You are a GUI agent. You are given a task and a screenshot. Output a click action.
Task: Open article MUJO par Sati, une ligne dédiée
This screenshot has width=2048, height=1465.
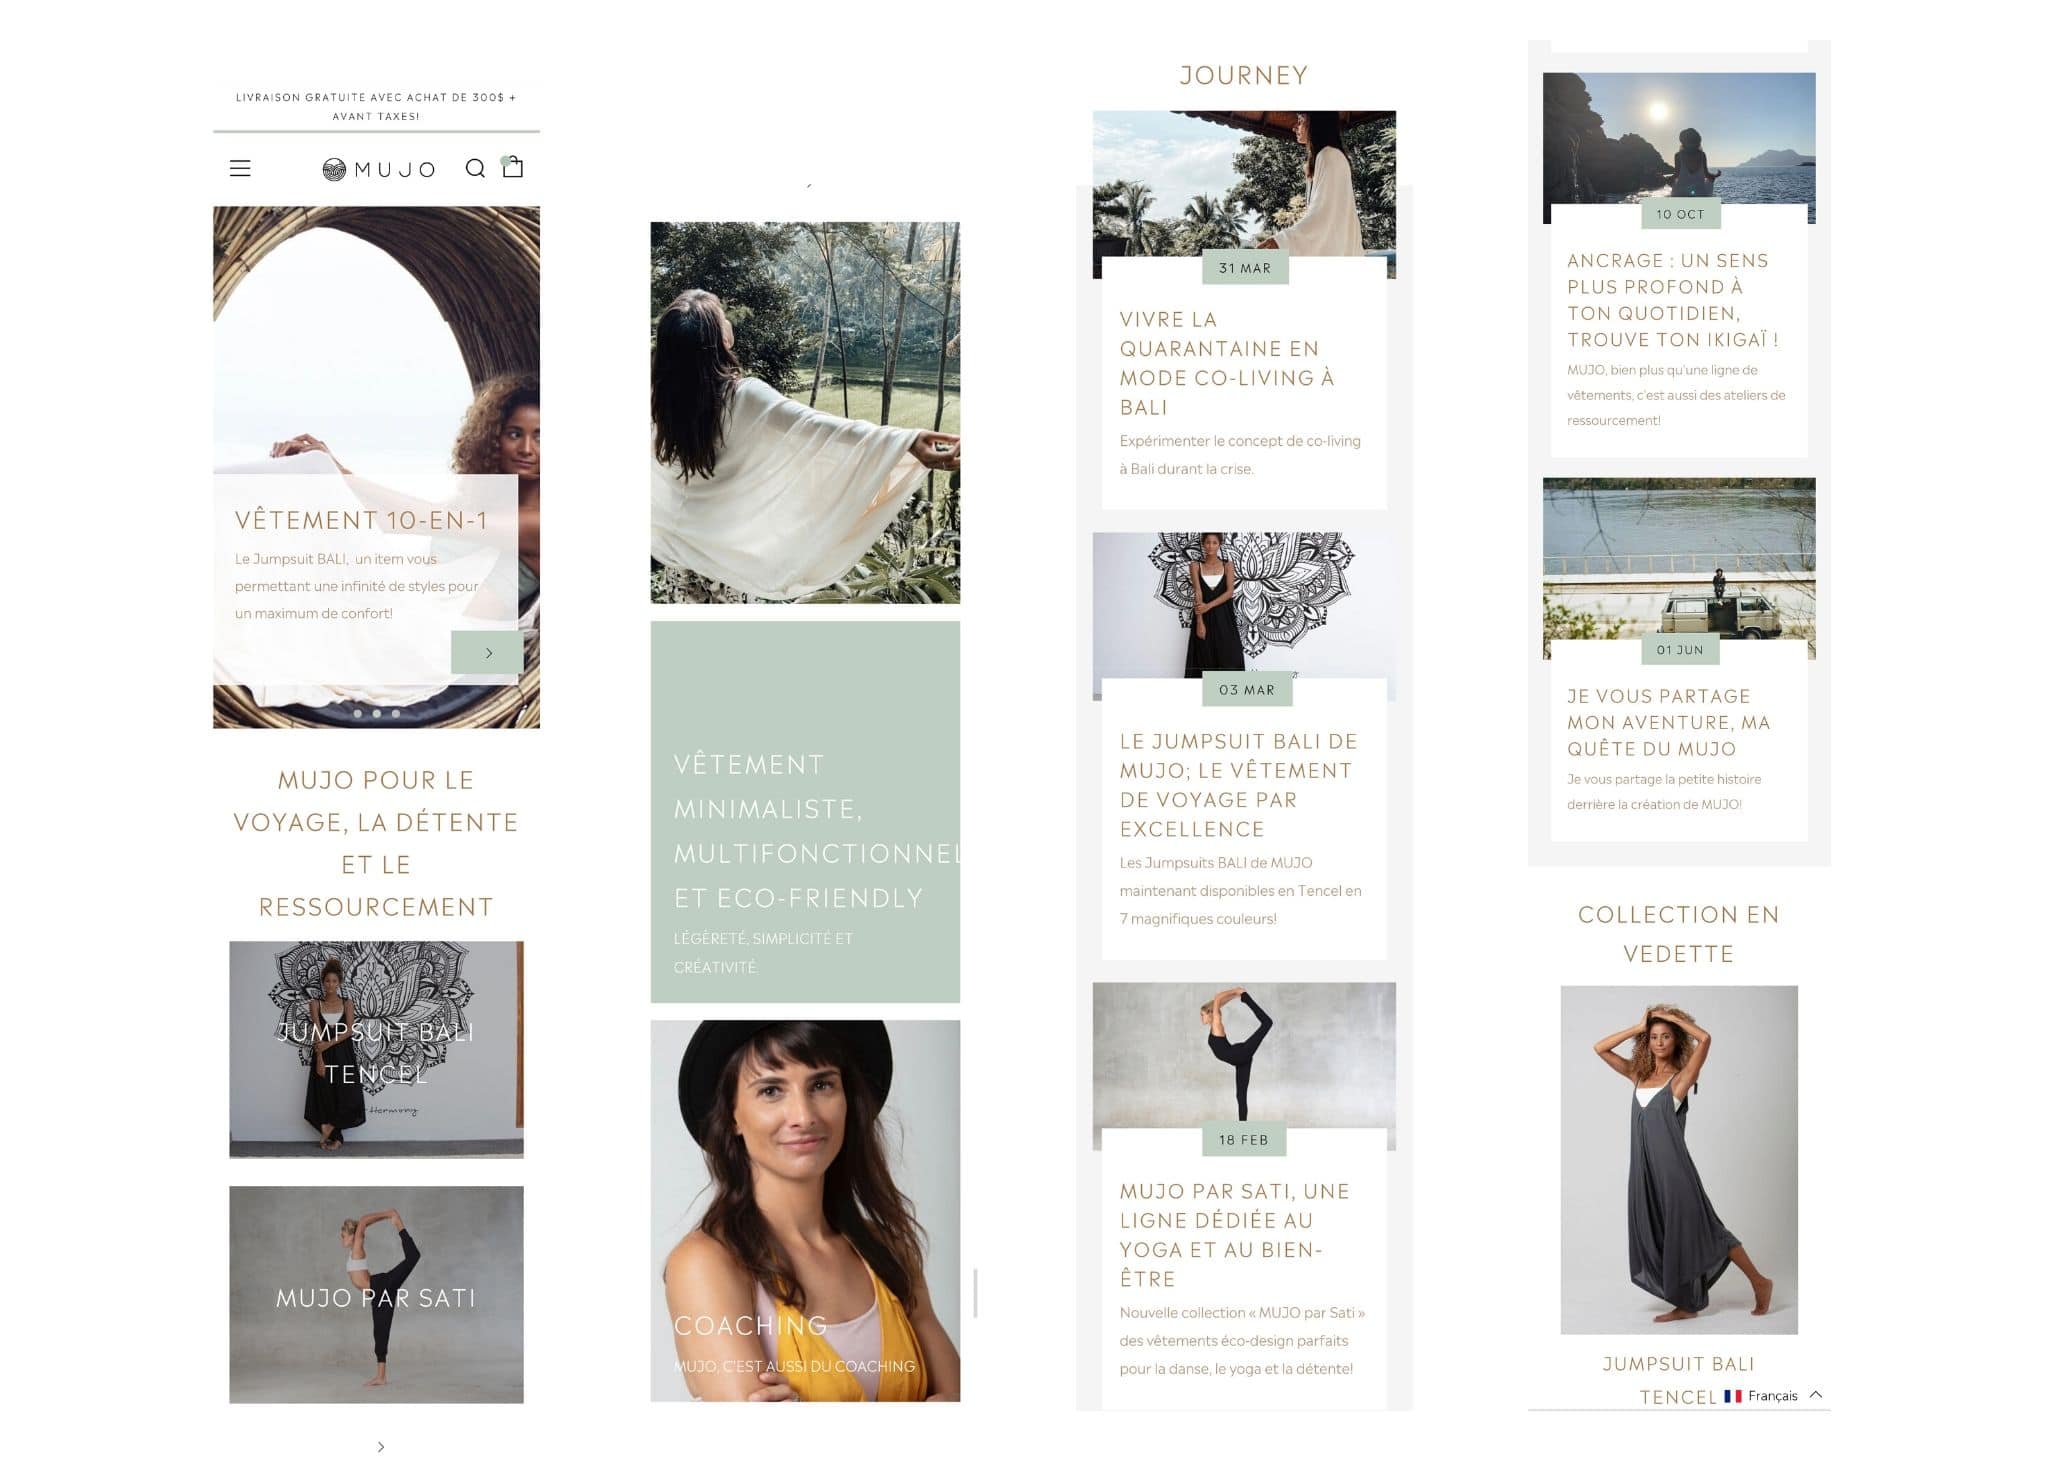pyautogui.click(x=1235, y=1235)
